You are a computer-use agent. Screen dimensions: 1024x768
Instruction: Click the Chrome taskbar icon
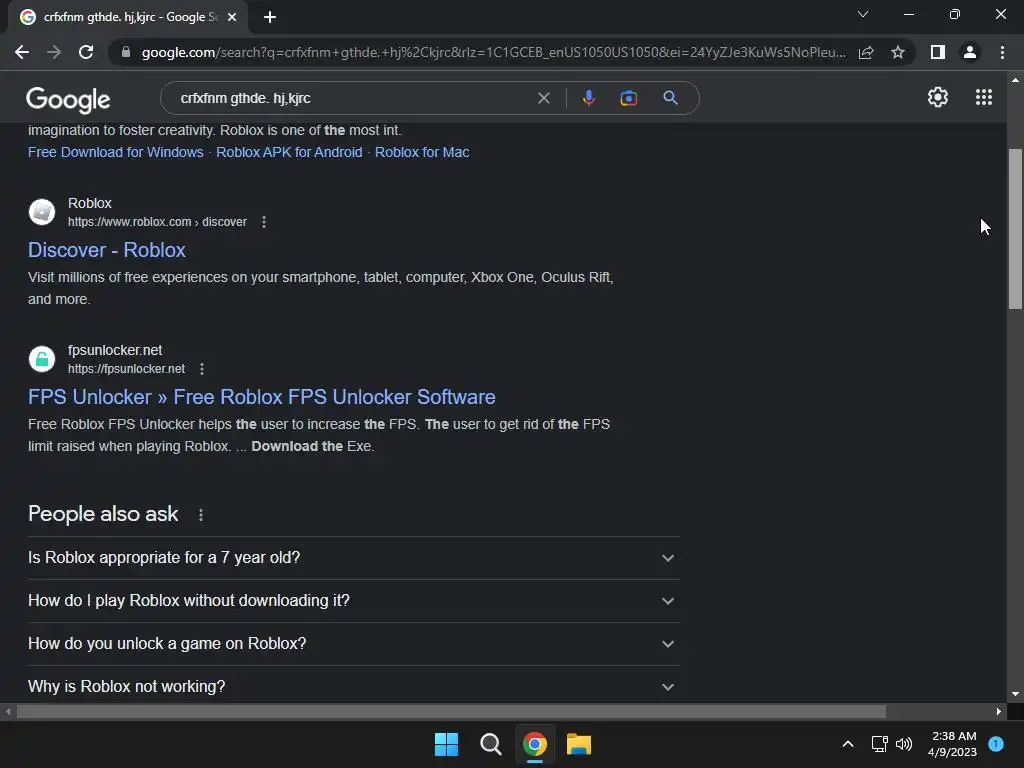point(535,744)
